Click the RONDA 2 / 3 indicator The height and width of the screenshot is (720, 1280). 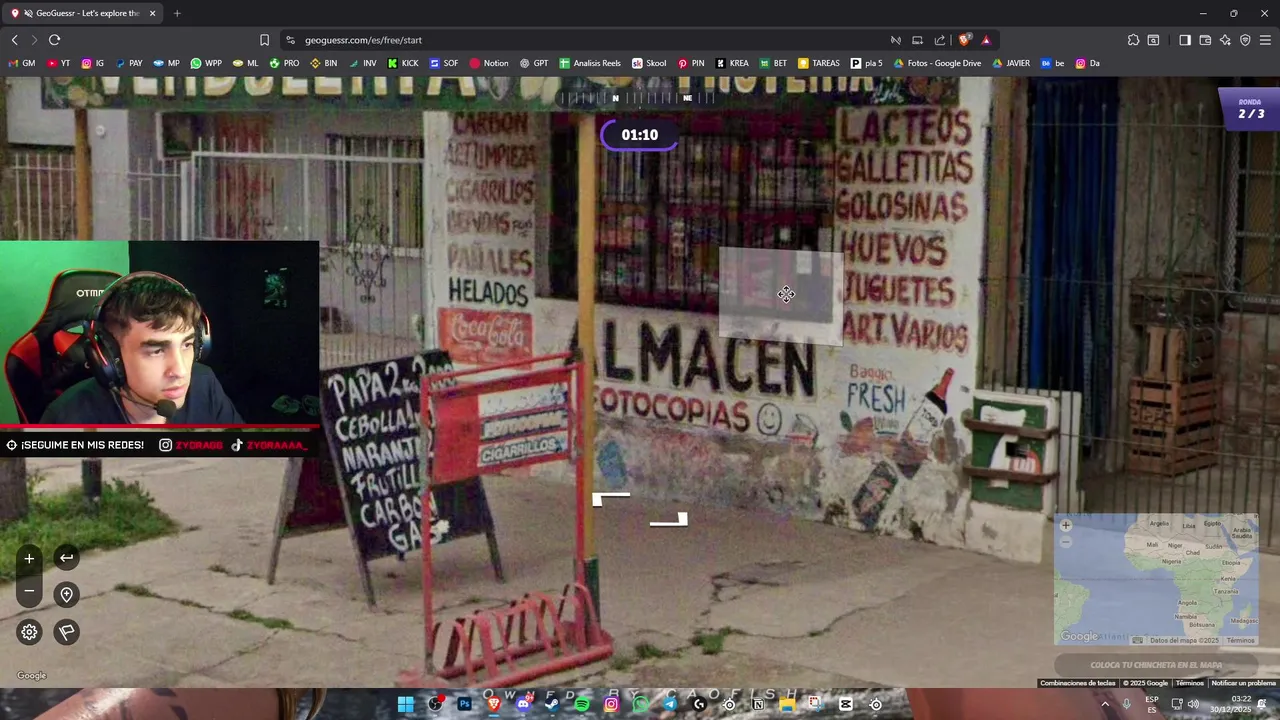tap(1250, 109)
